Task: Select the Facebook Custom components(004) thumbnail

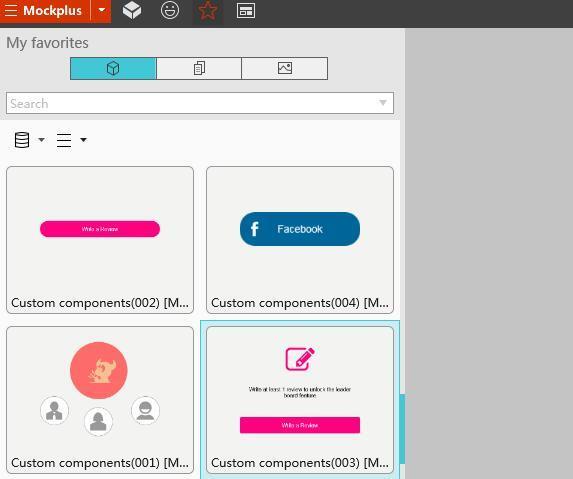Action: (x=300, y=240)
